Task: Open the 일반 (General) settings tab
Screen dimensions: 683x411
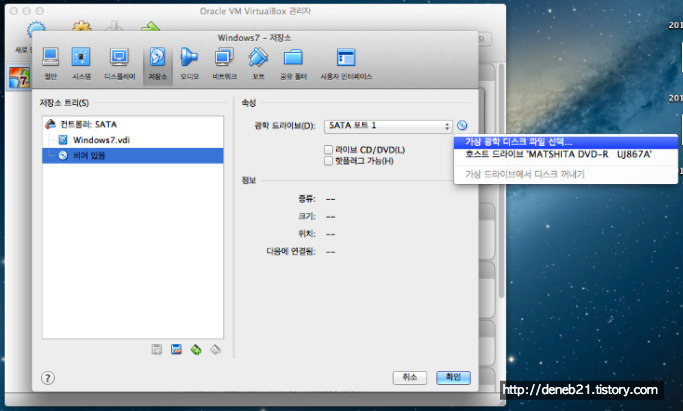Action: (51, 64)
